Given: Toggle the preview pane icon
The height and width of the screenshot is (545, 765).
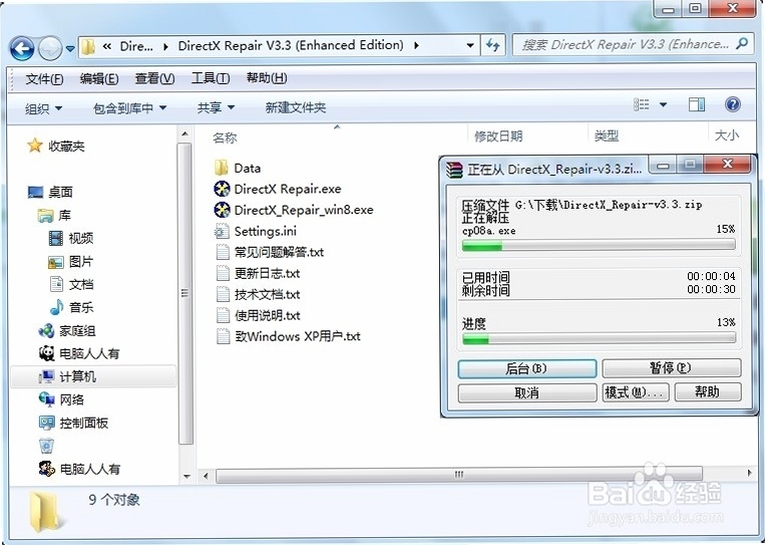Looking at the screenshot, I should (696, 104).
